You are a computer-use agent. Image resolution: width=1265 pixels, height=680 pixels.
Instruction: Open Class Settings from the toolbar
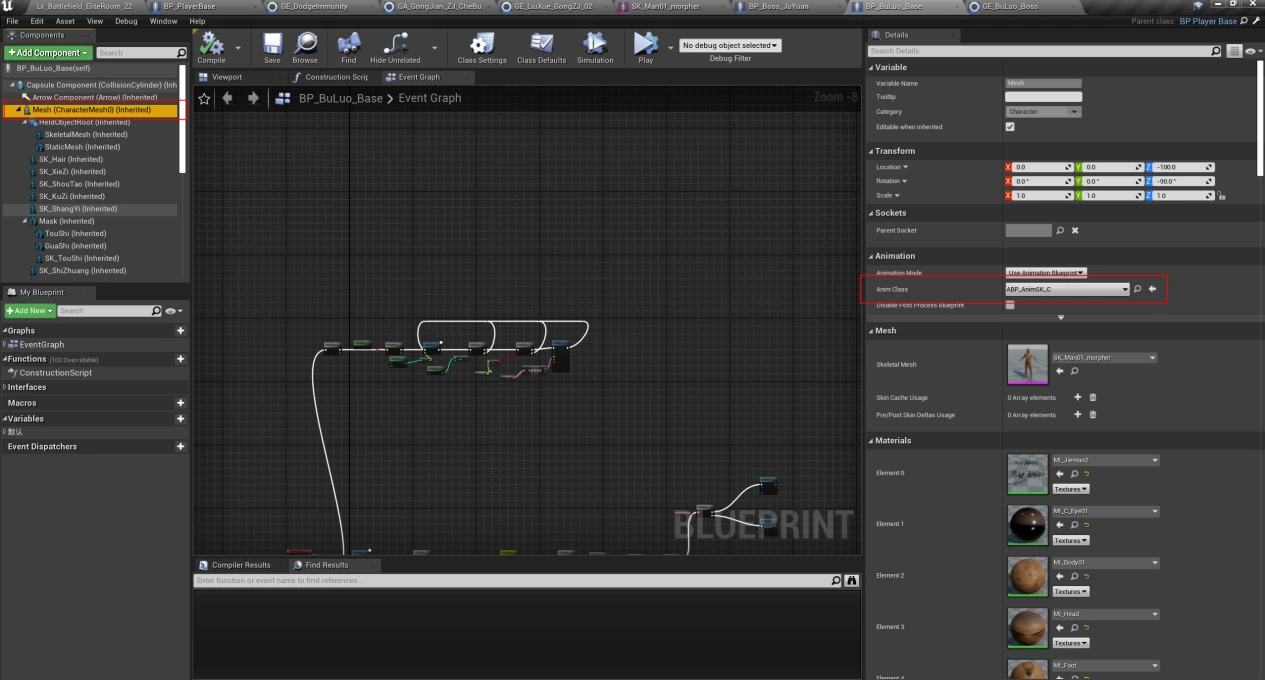[x=481, y=45]
